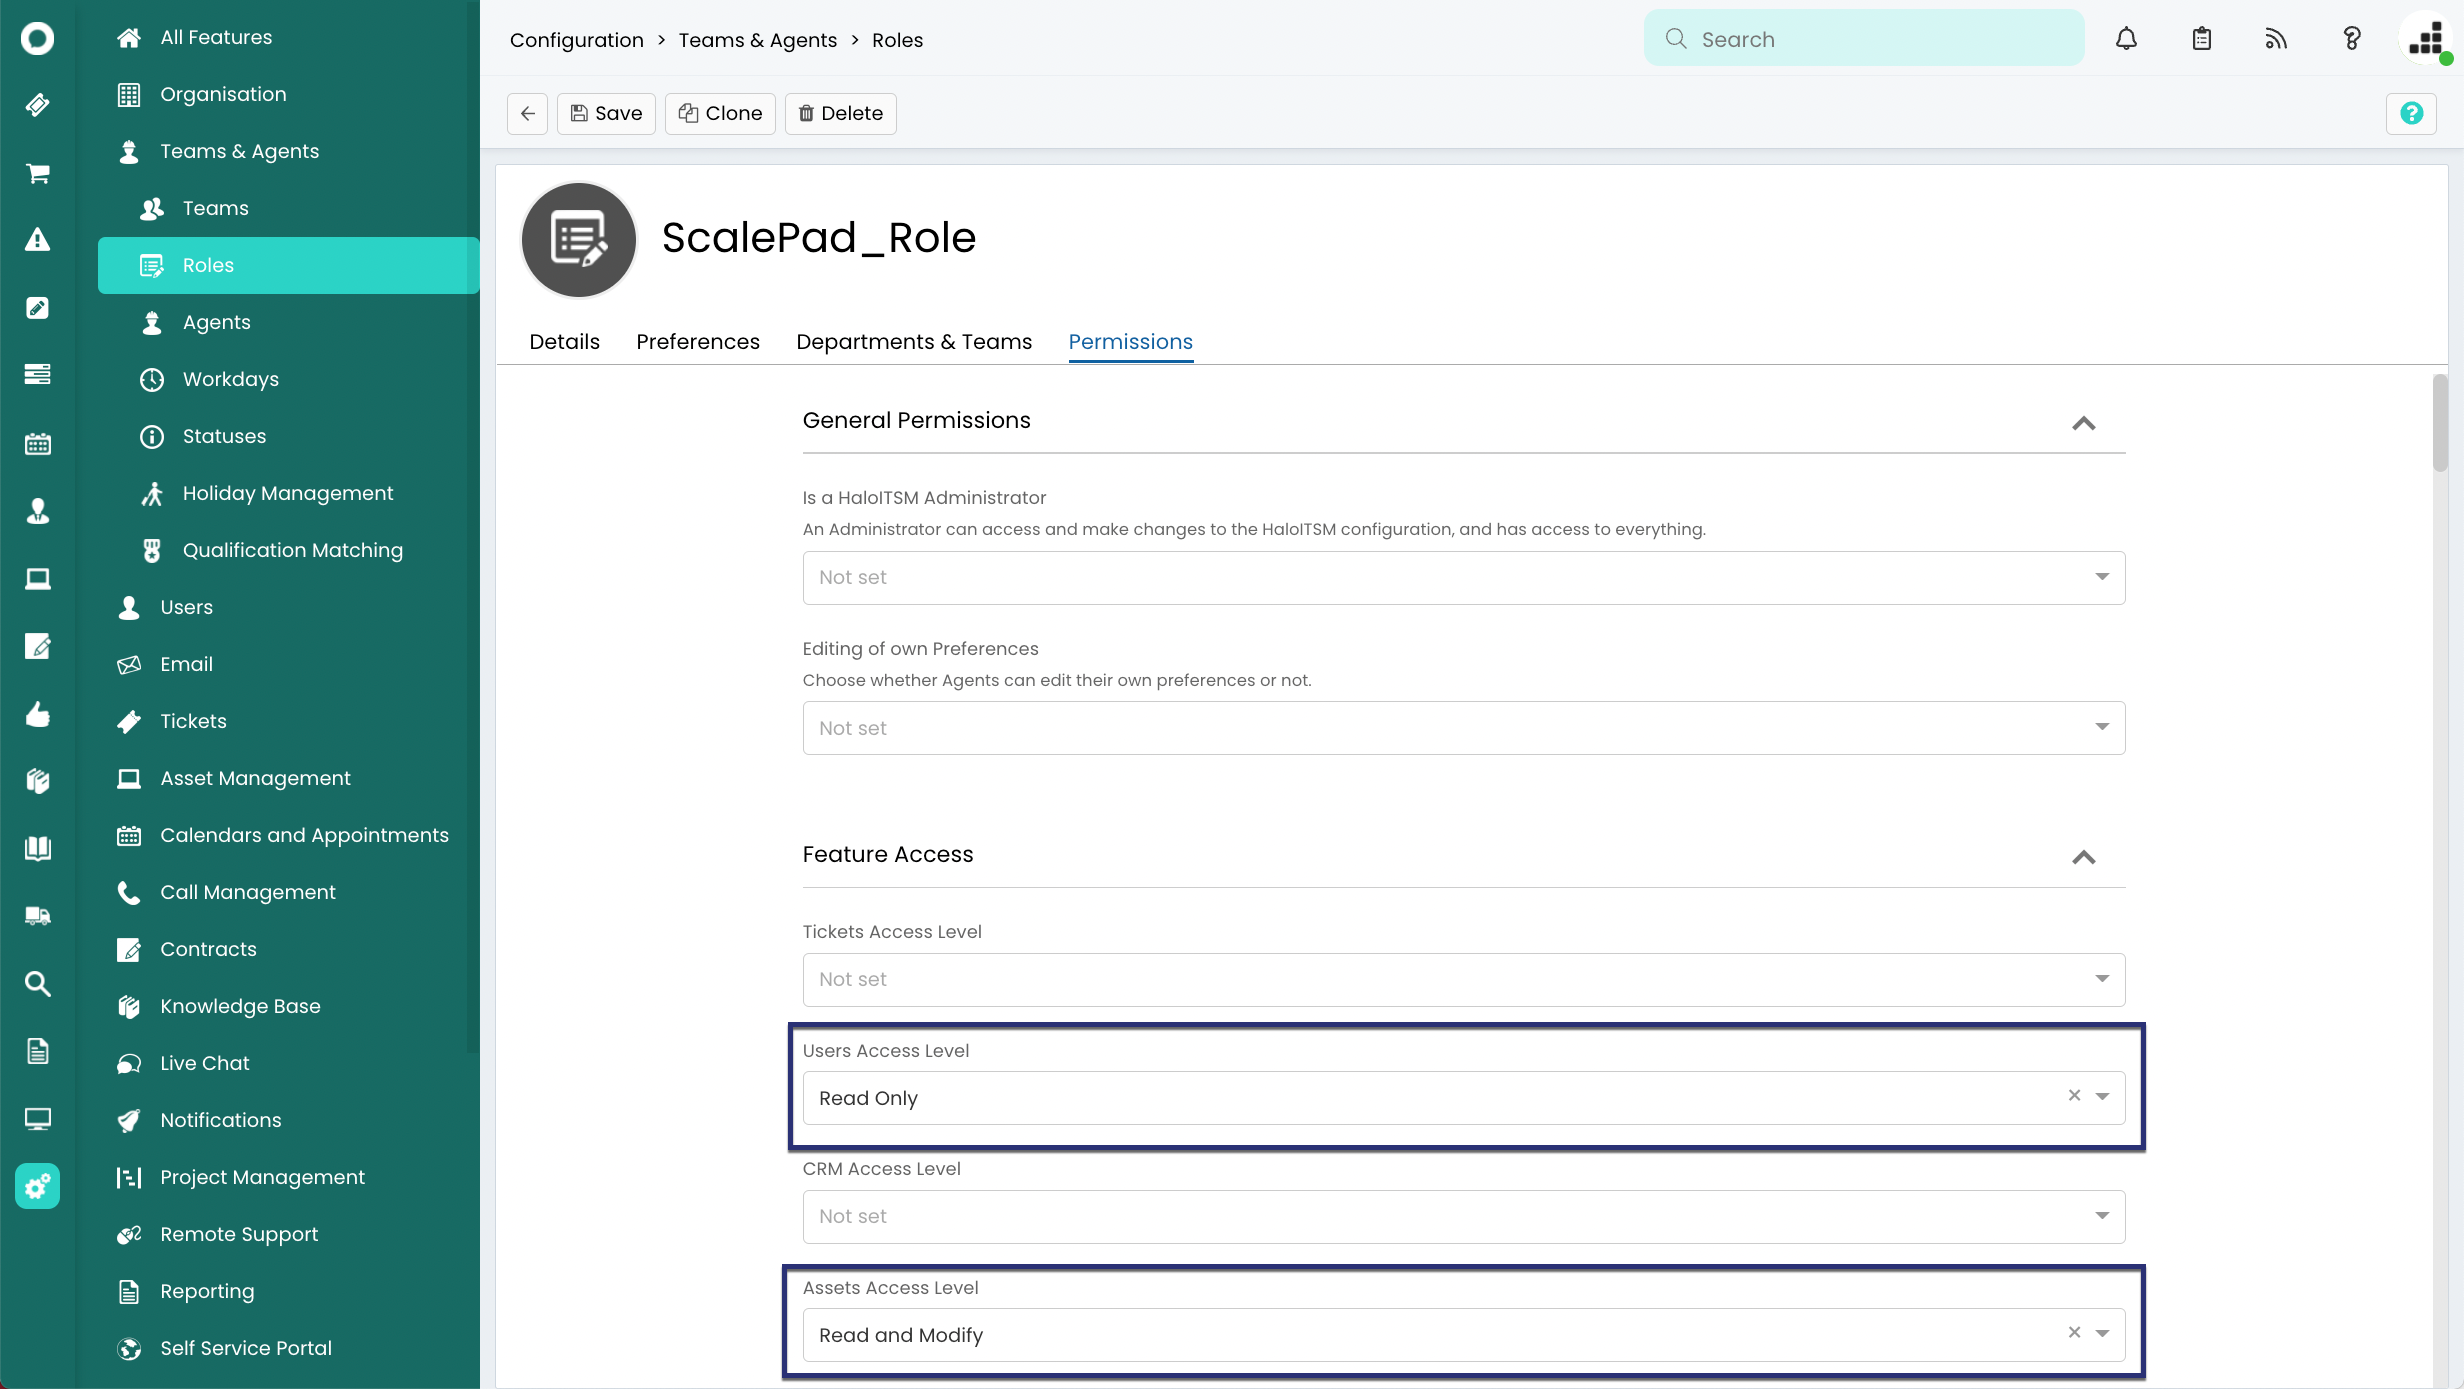
Task: Open the Roles sidebar item
Action: (x=288, y=265)
